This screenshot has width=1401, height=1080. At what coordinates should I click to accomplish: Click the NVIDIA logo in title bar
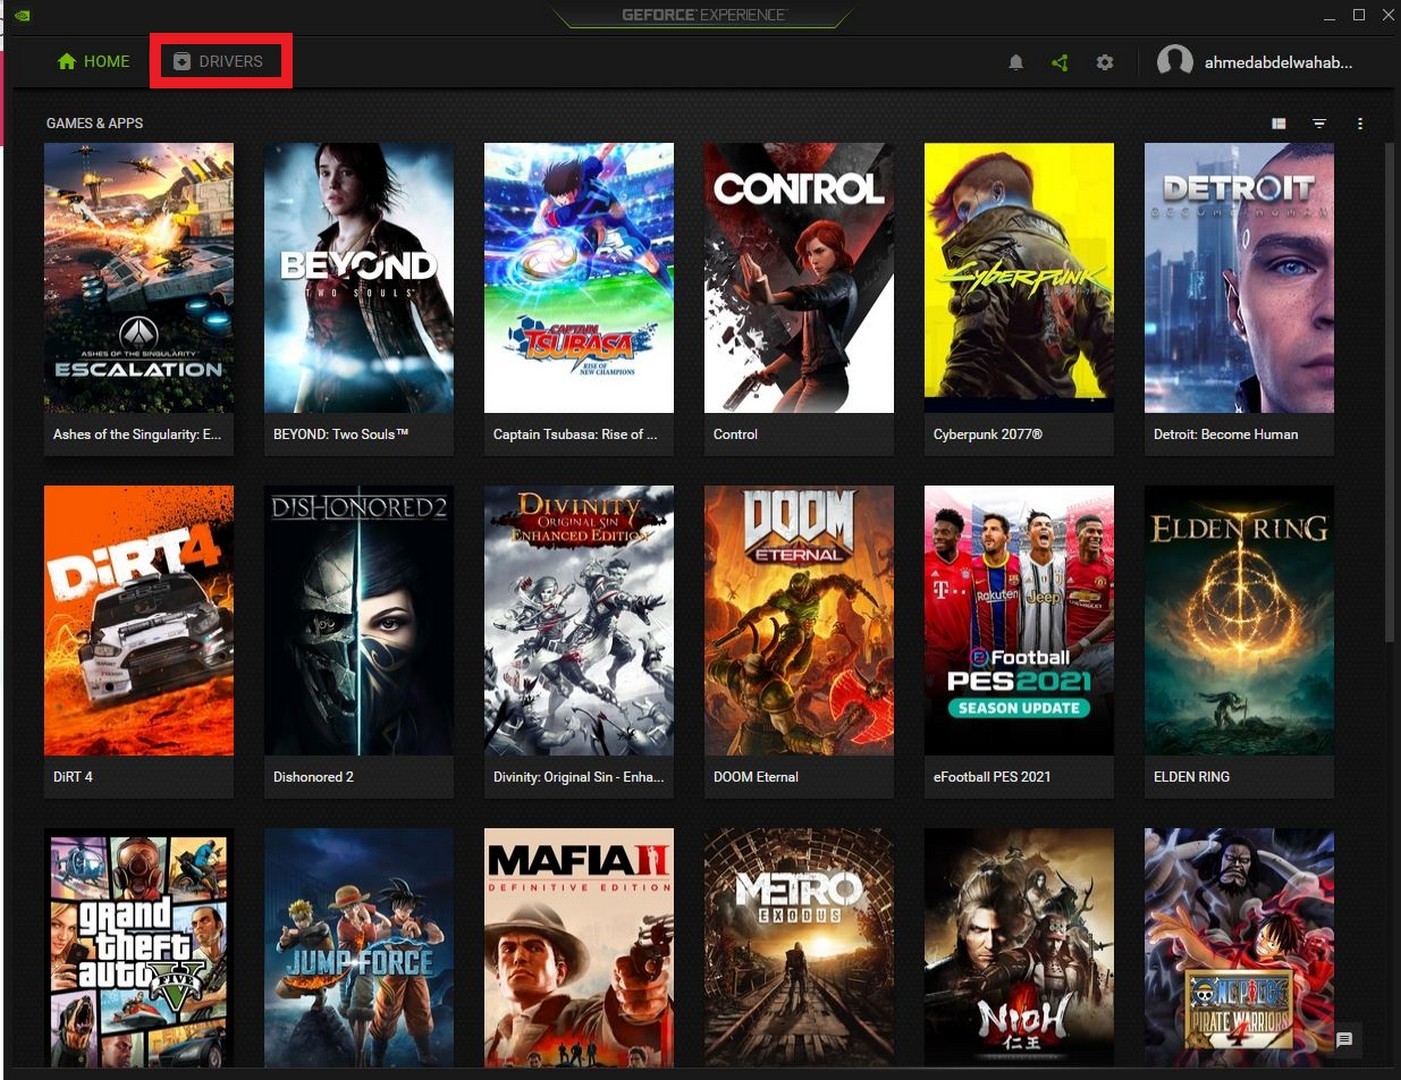[22, 15]
